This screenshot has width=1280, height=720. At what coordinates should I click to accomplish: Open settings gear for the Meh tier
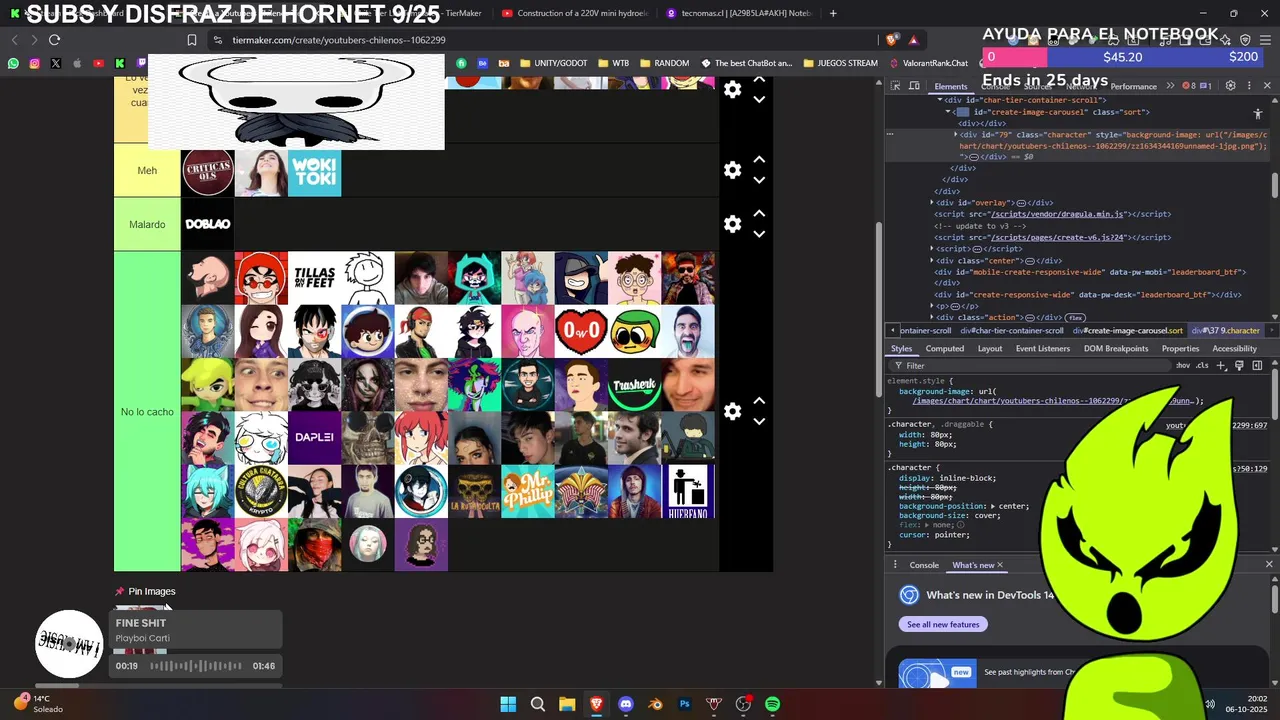[x=732, y=170]
